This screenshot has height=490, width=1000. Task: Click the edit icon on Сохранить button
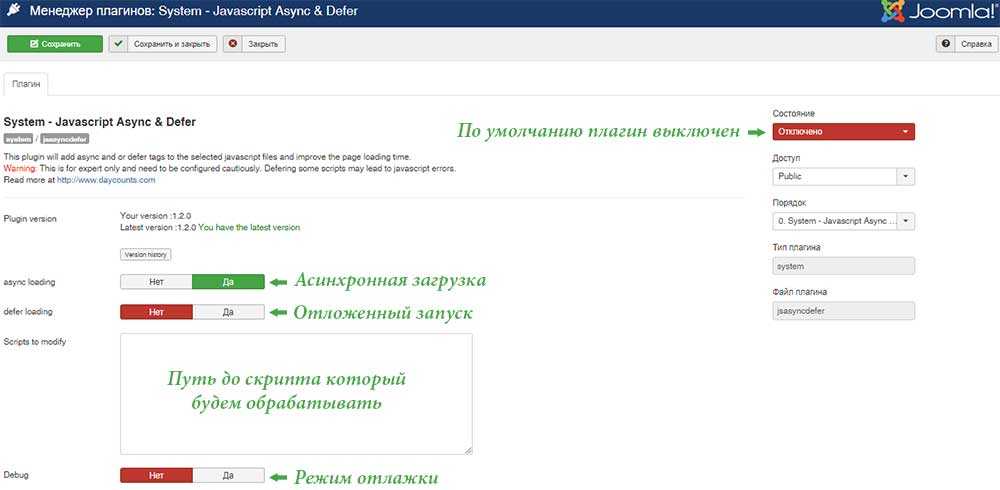coord(34,44)
